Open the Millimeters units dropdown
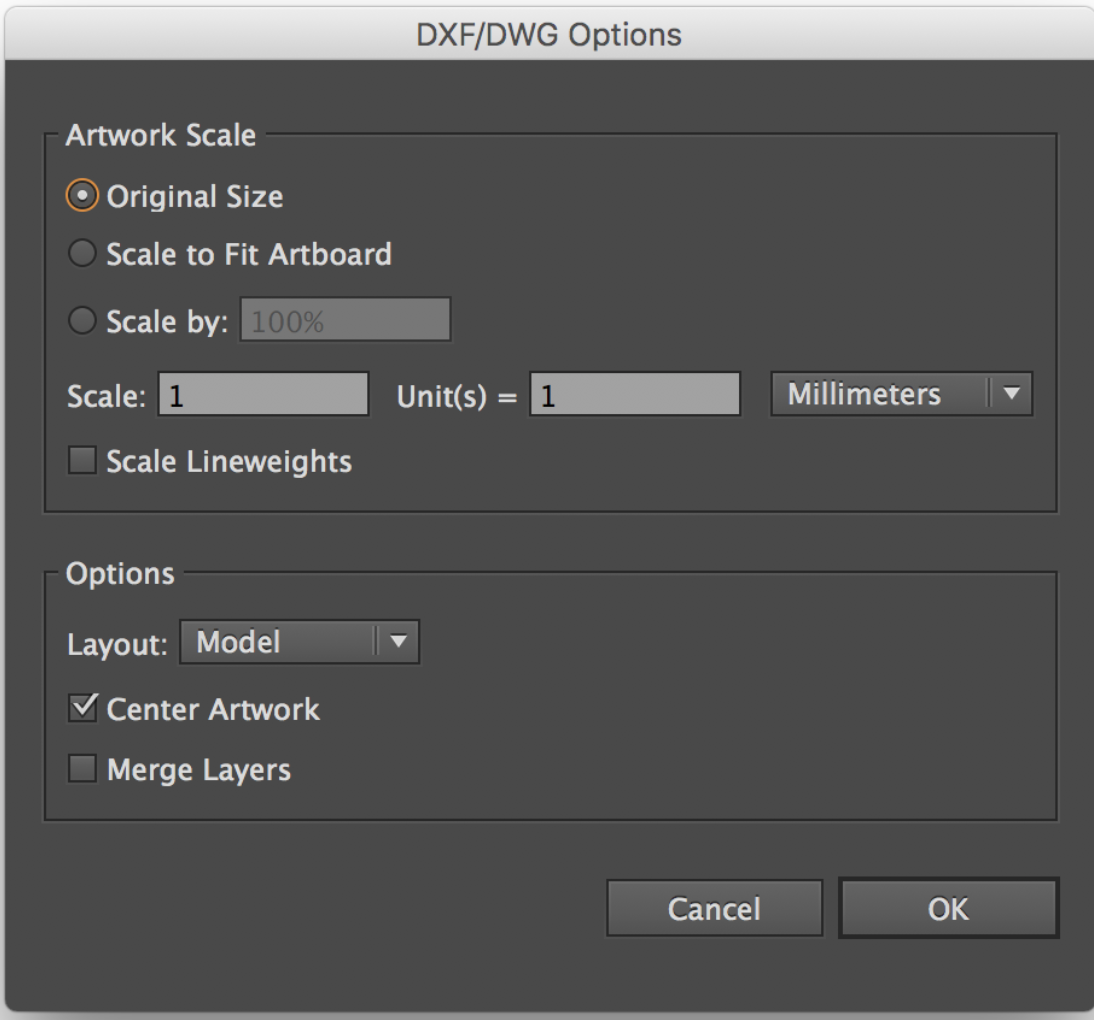Viewport: 1094px width, 1020px height. (x=901, y=394)
